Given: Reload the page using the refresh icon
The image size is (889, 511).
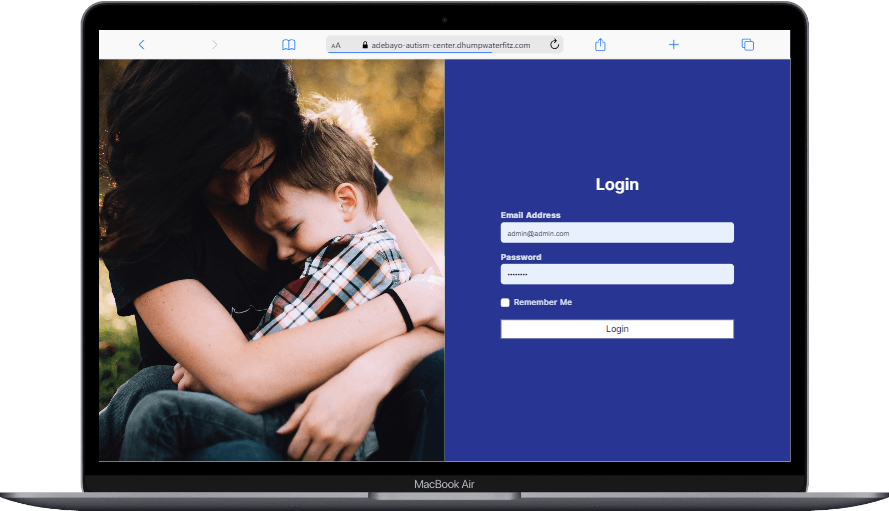Looking at the screenshot, I should pyautogui.click(x=554, y=45).
